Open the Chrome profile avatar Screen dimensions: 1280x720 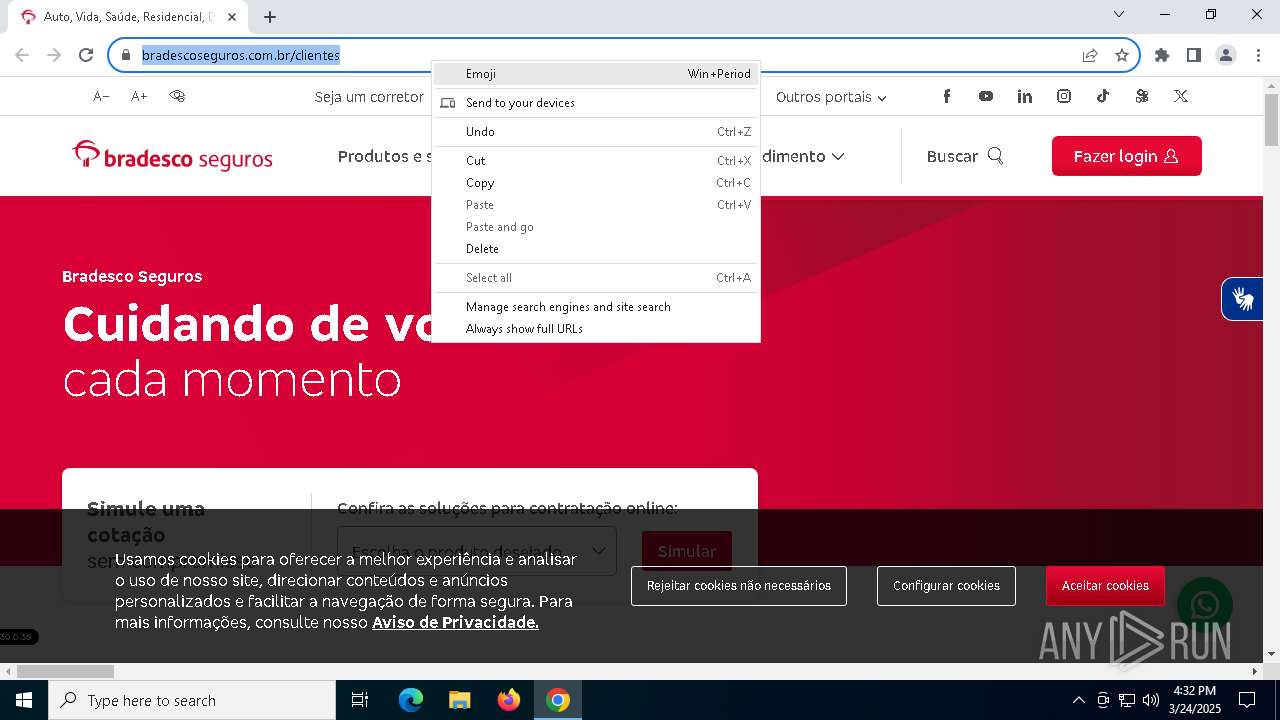point(1226,55)
